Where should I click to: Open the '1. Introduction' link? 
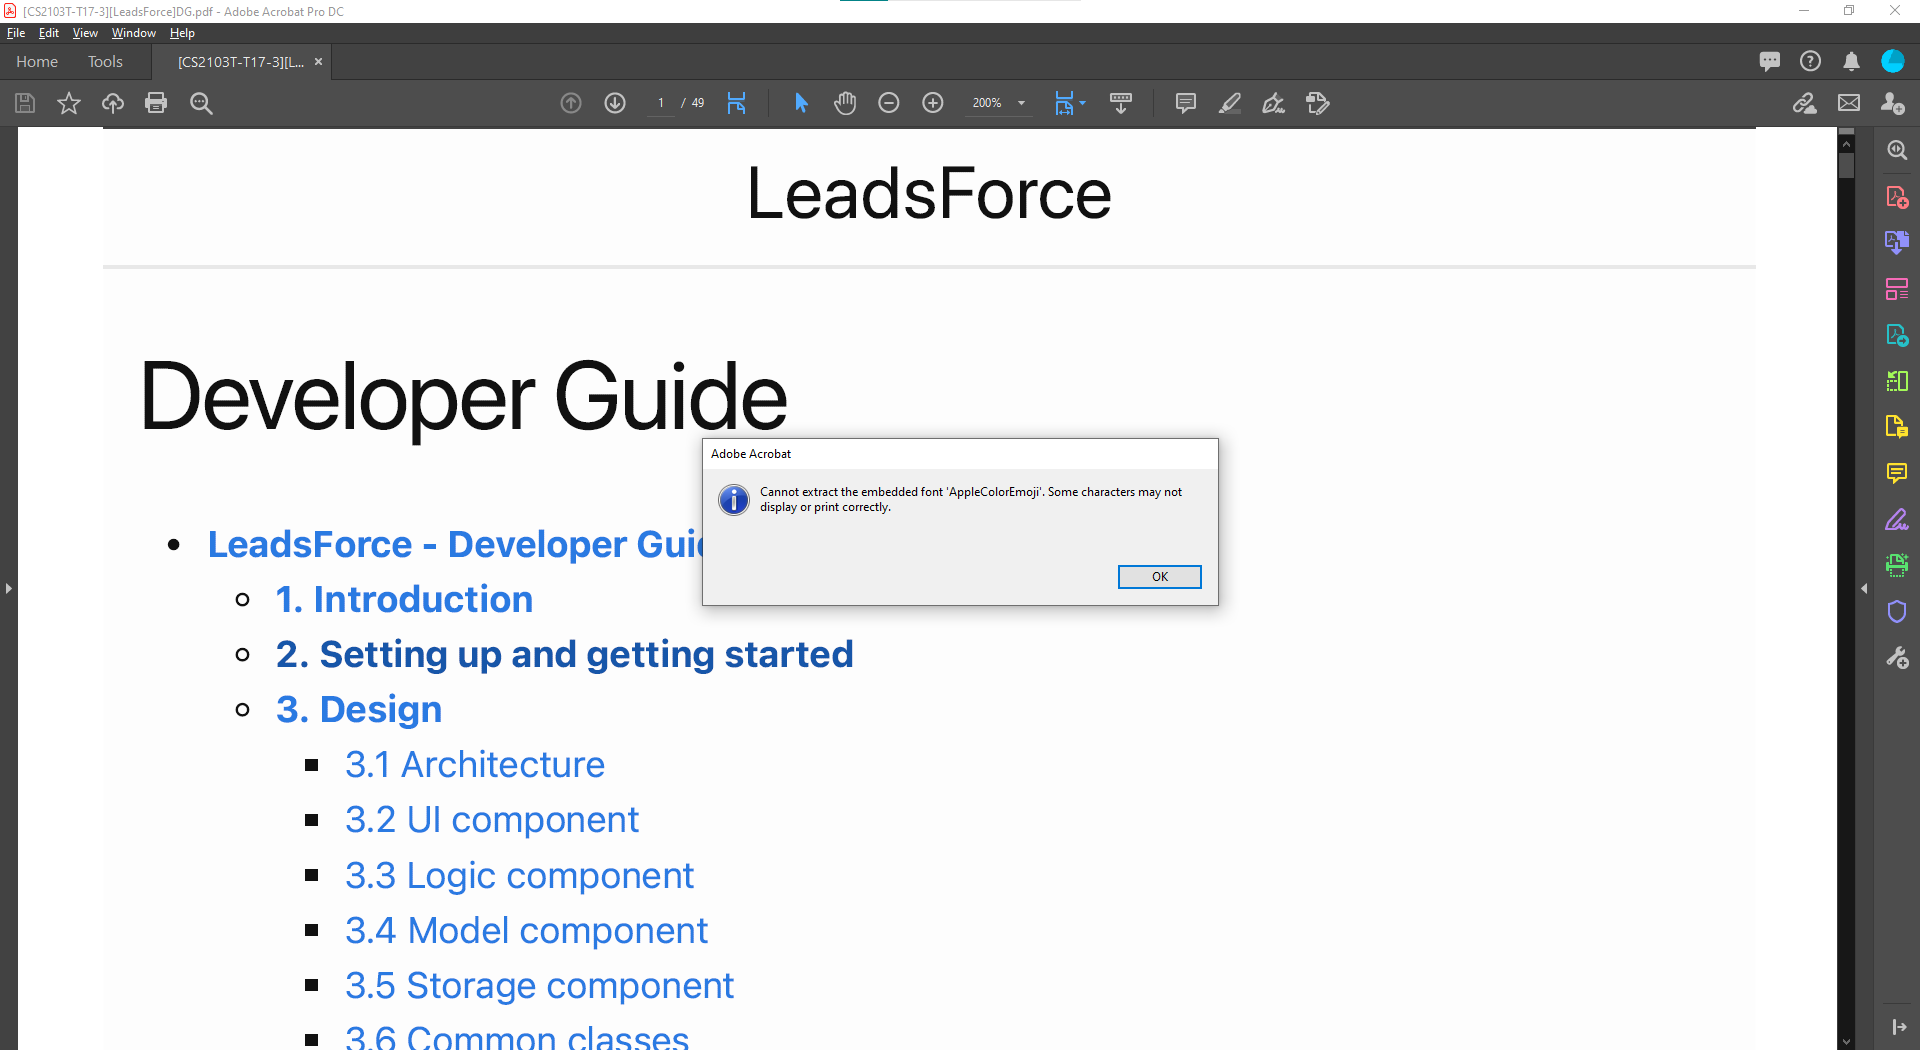[404, 599]
